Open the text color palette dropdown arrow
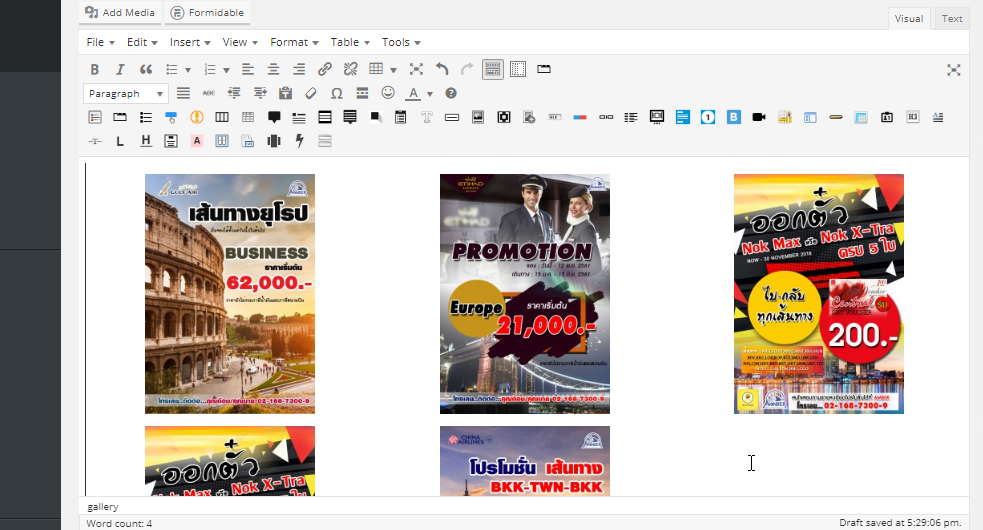Image resolution: width=983 pixels, height=530 pixels. click(429, 94)
